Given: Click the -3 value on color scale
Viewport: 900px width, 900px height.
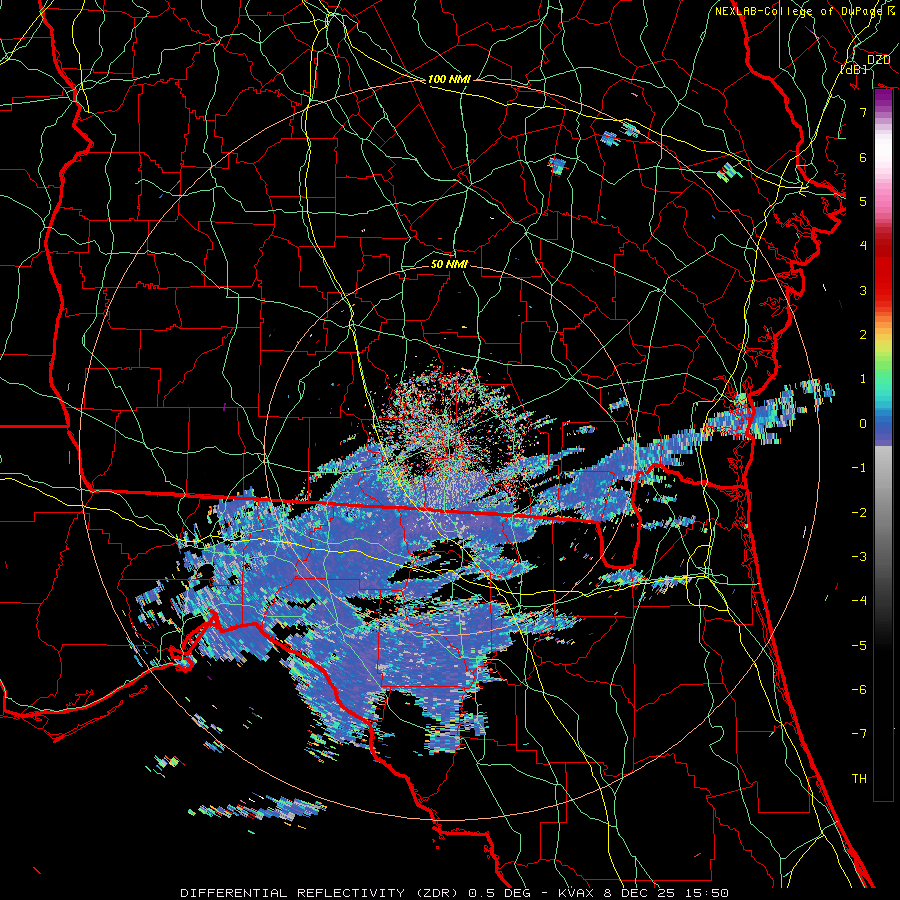Looking at the screenshot, I should [859, 557].
